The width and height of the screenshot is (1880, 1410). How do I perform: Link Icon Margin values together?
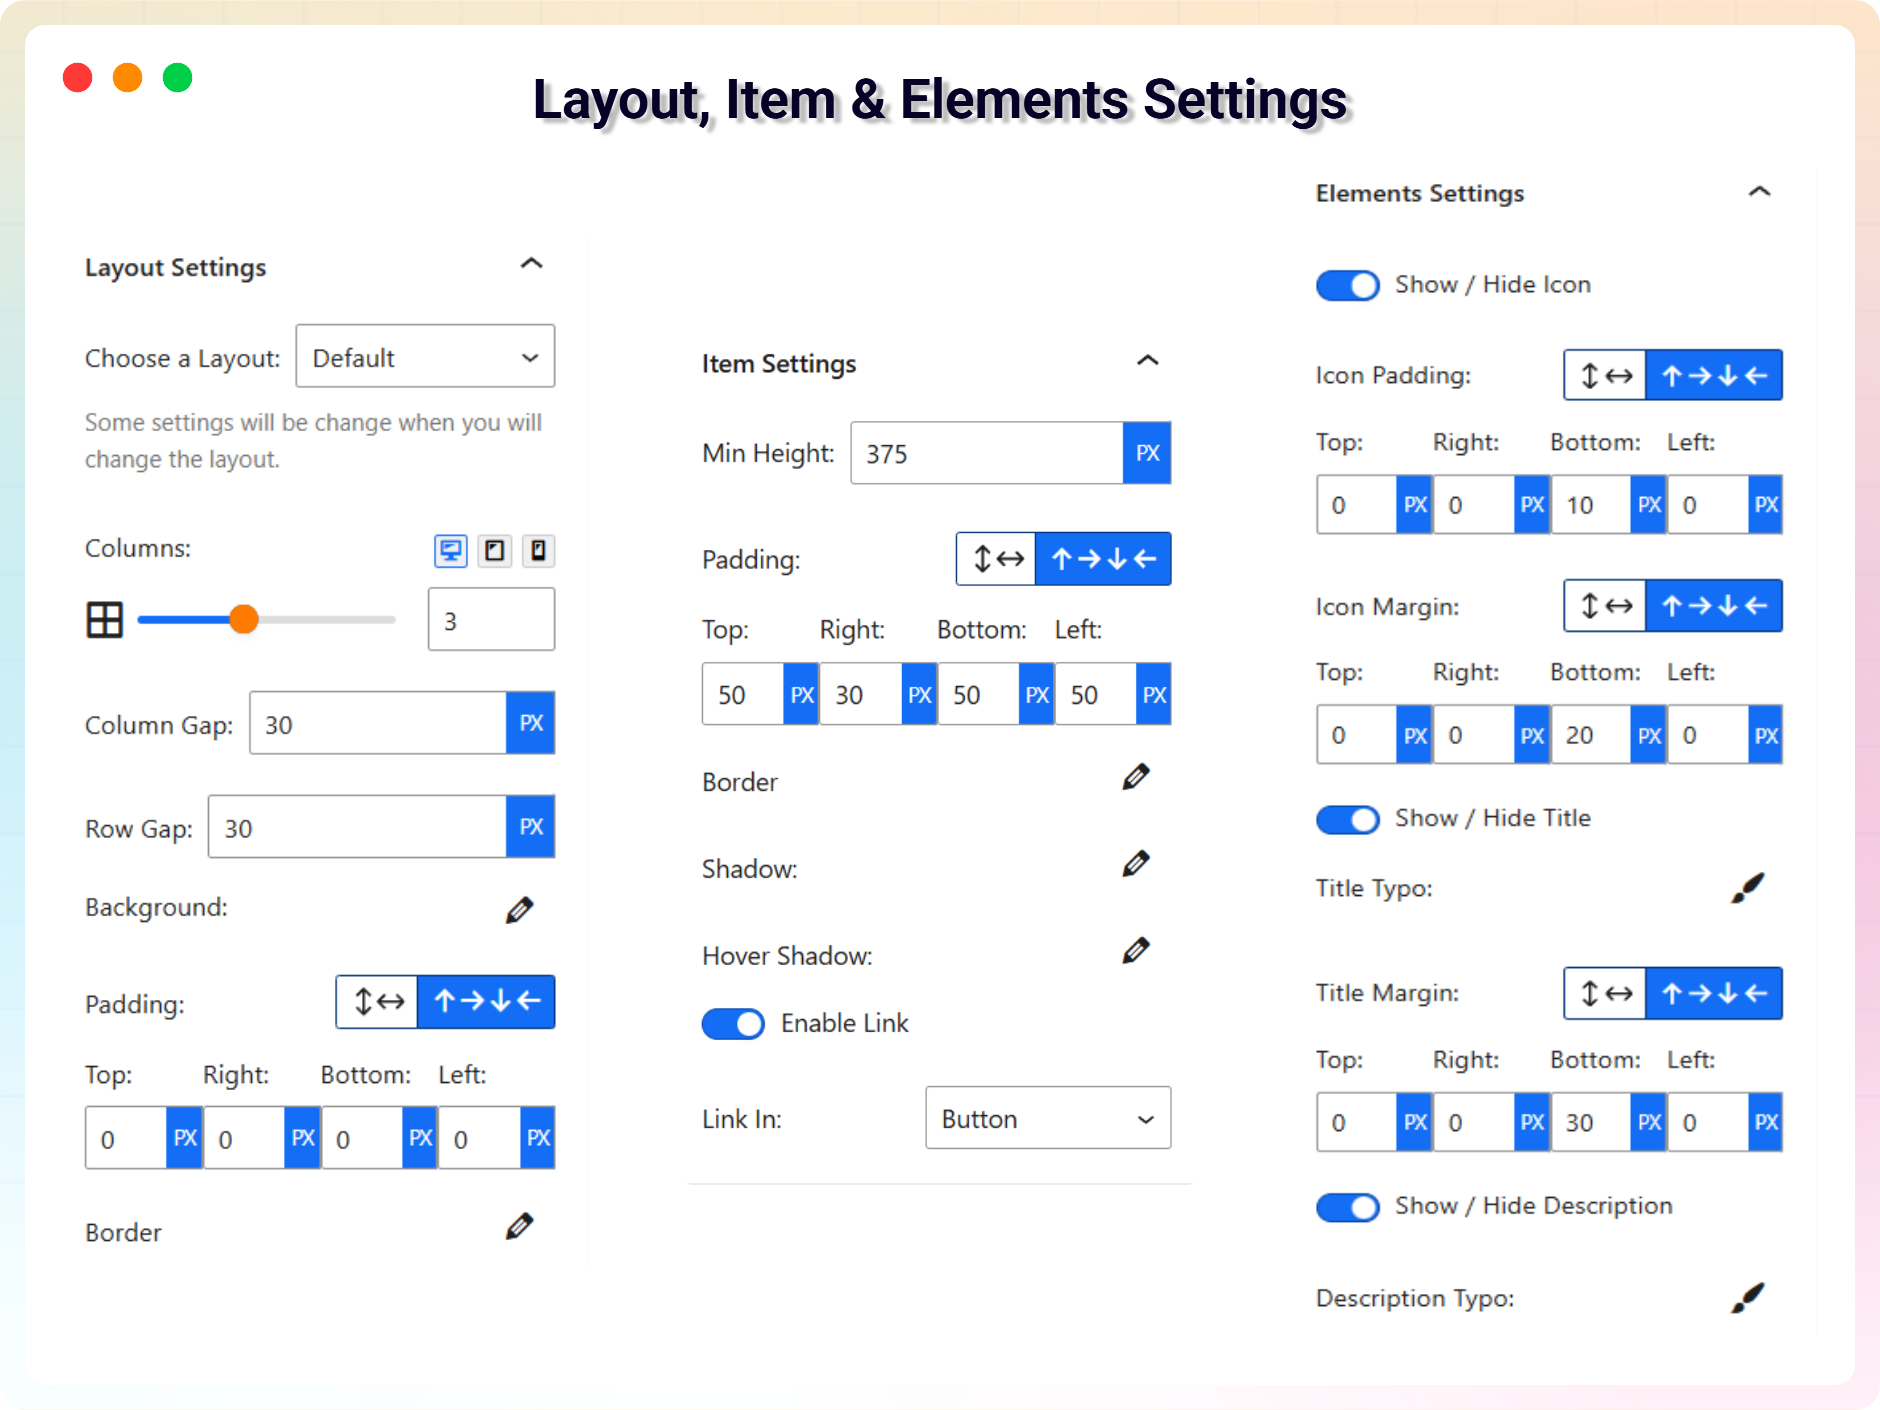tap(1605, 606)
